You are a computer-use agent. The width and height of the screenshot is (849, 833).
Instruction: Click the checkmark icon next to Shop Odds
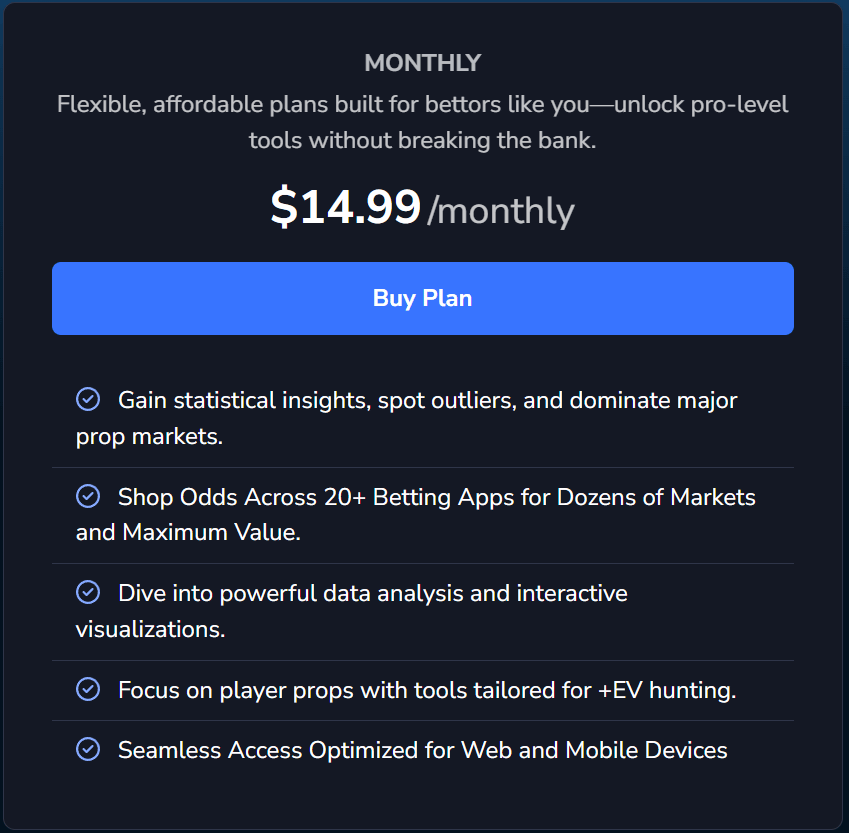88,496
